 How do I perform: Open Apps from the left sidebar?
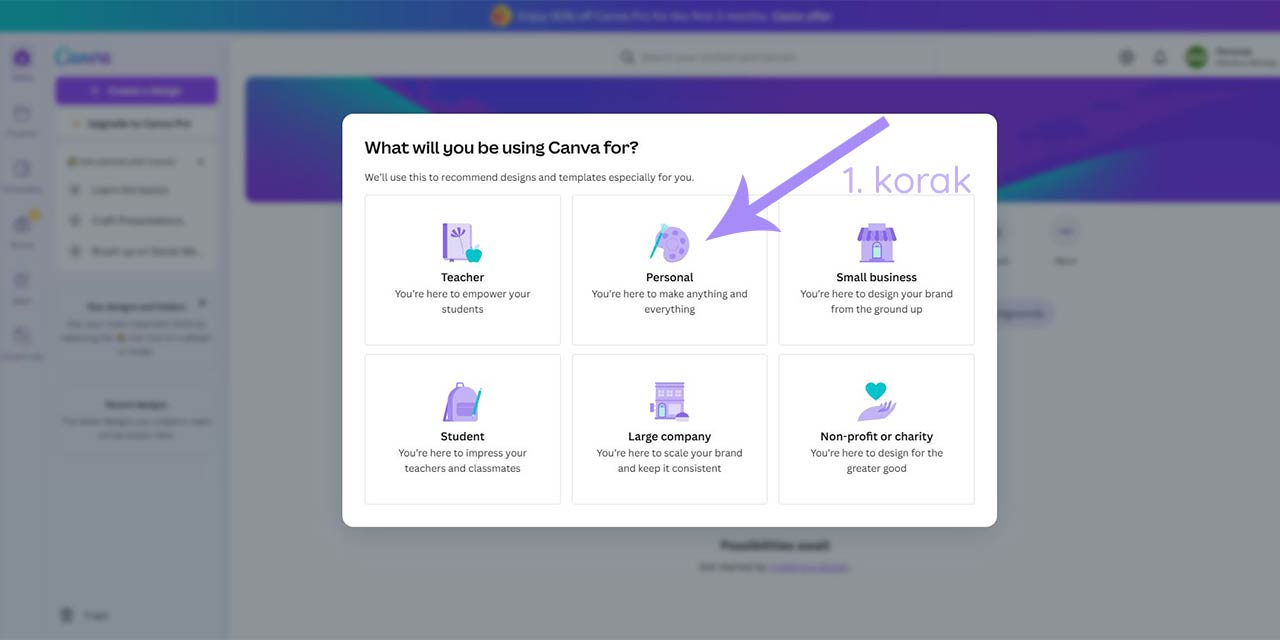(22, 286)
